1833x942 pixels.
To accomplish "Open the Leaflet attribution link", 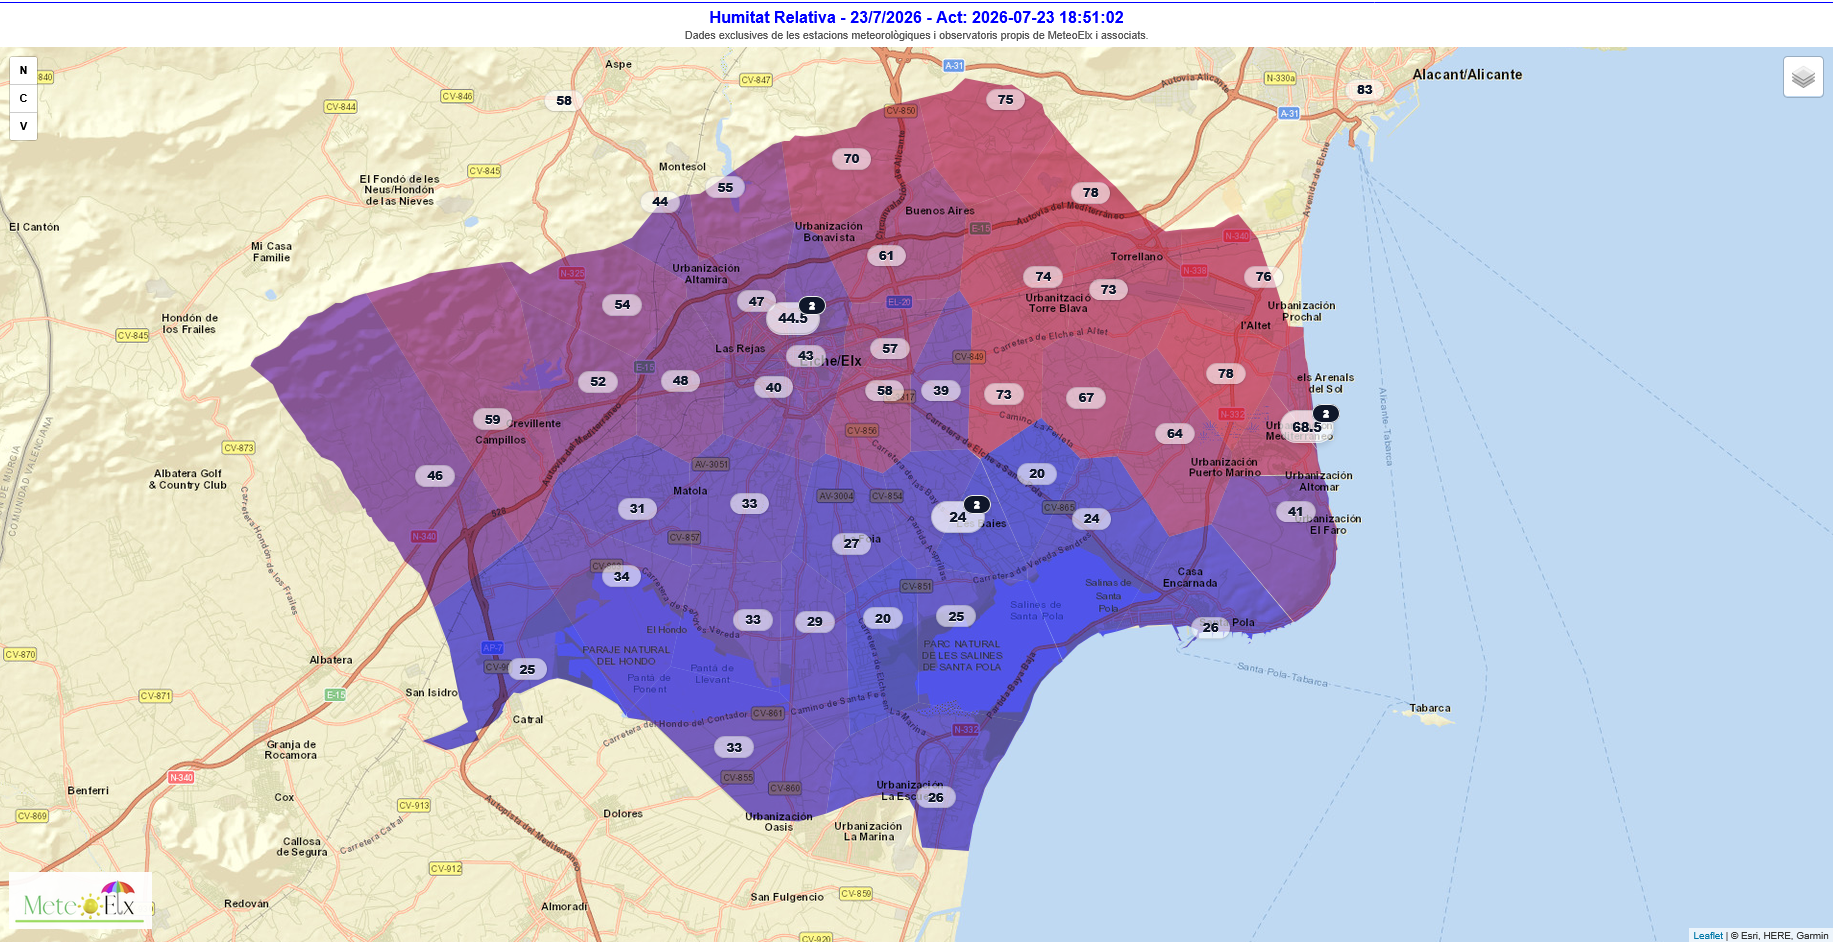I will coord(1708,936).
